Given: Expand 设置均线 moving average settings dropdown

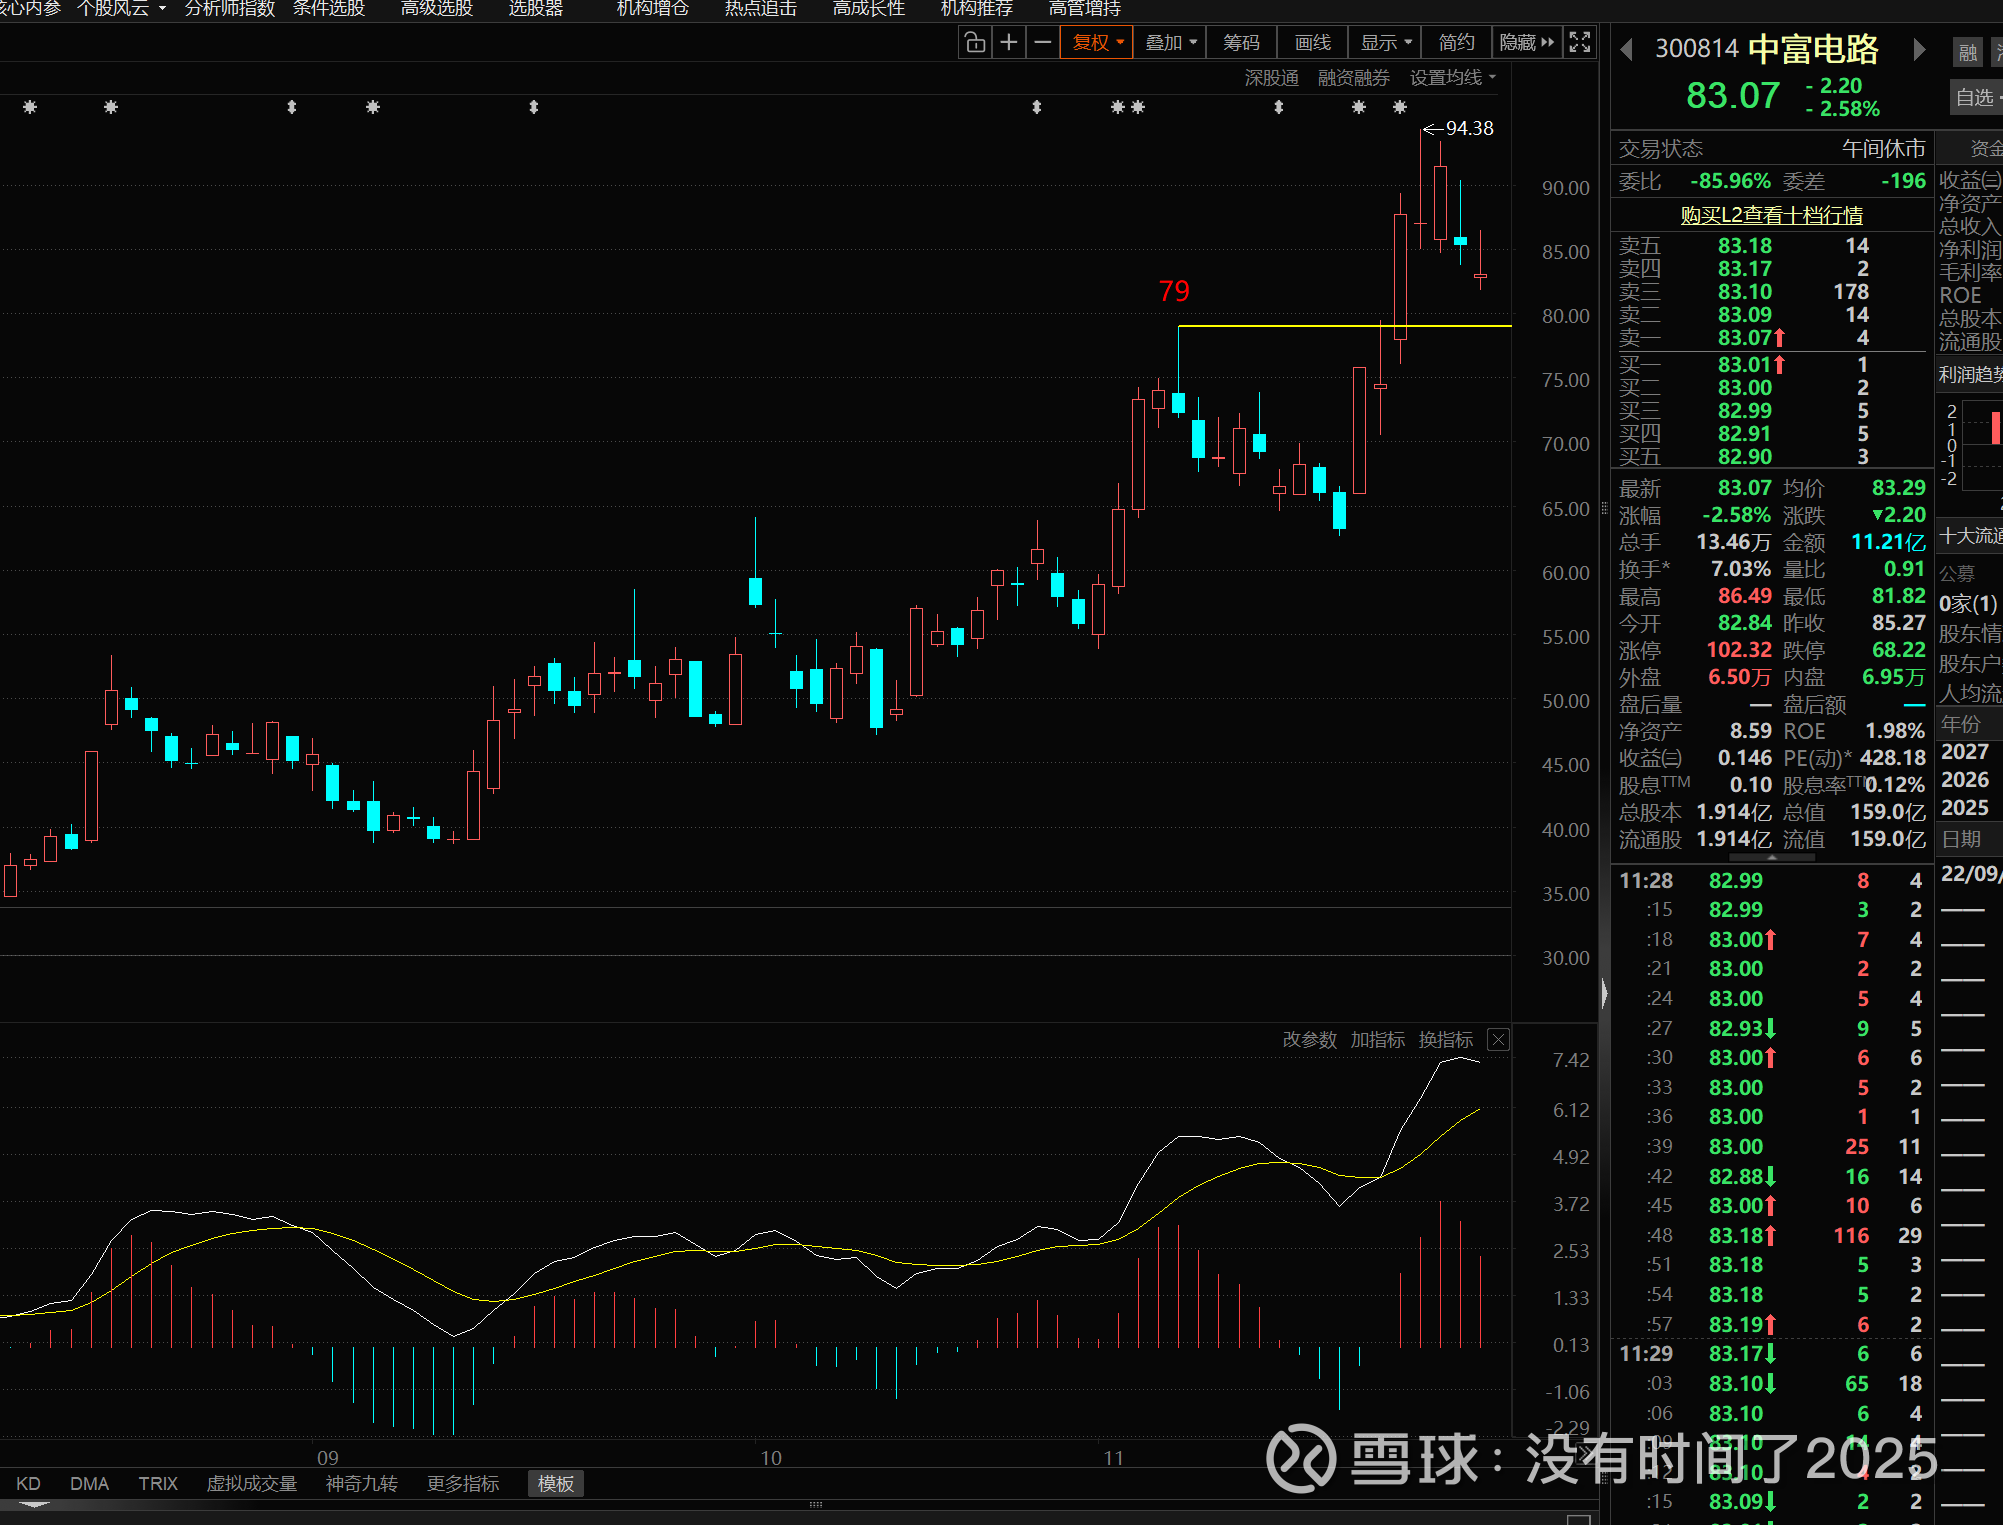Looking at the screenshot, I should (x=1452, y=78).
